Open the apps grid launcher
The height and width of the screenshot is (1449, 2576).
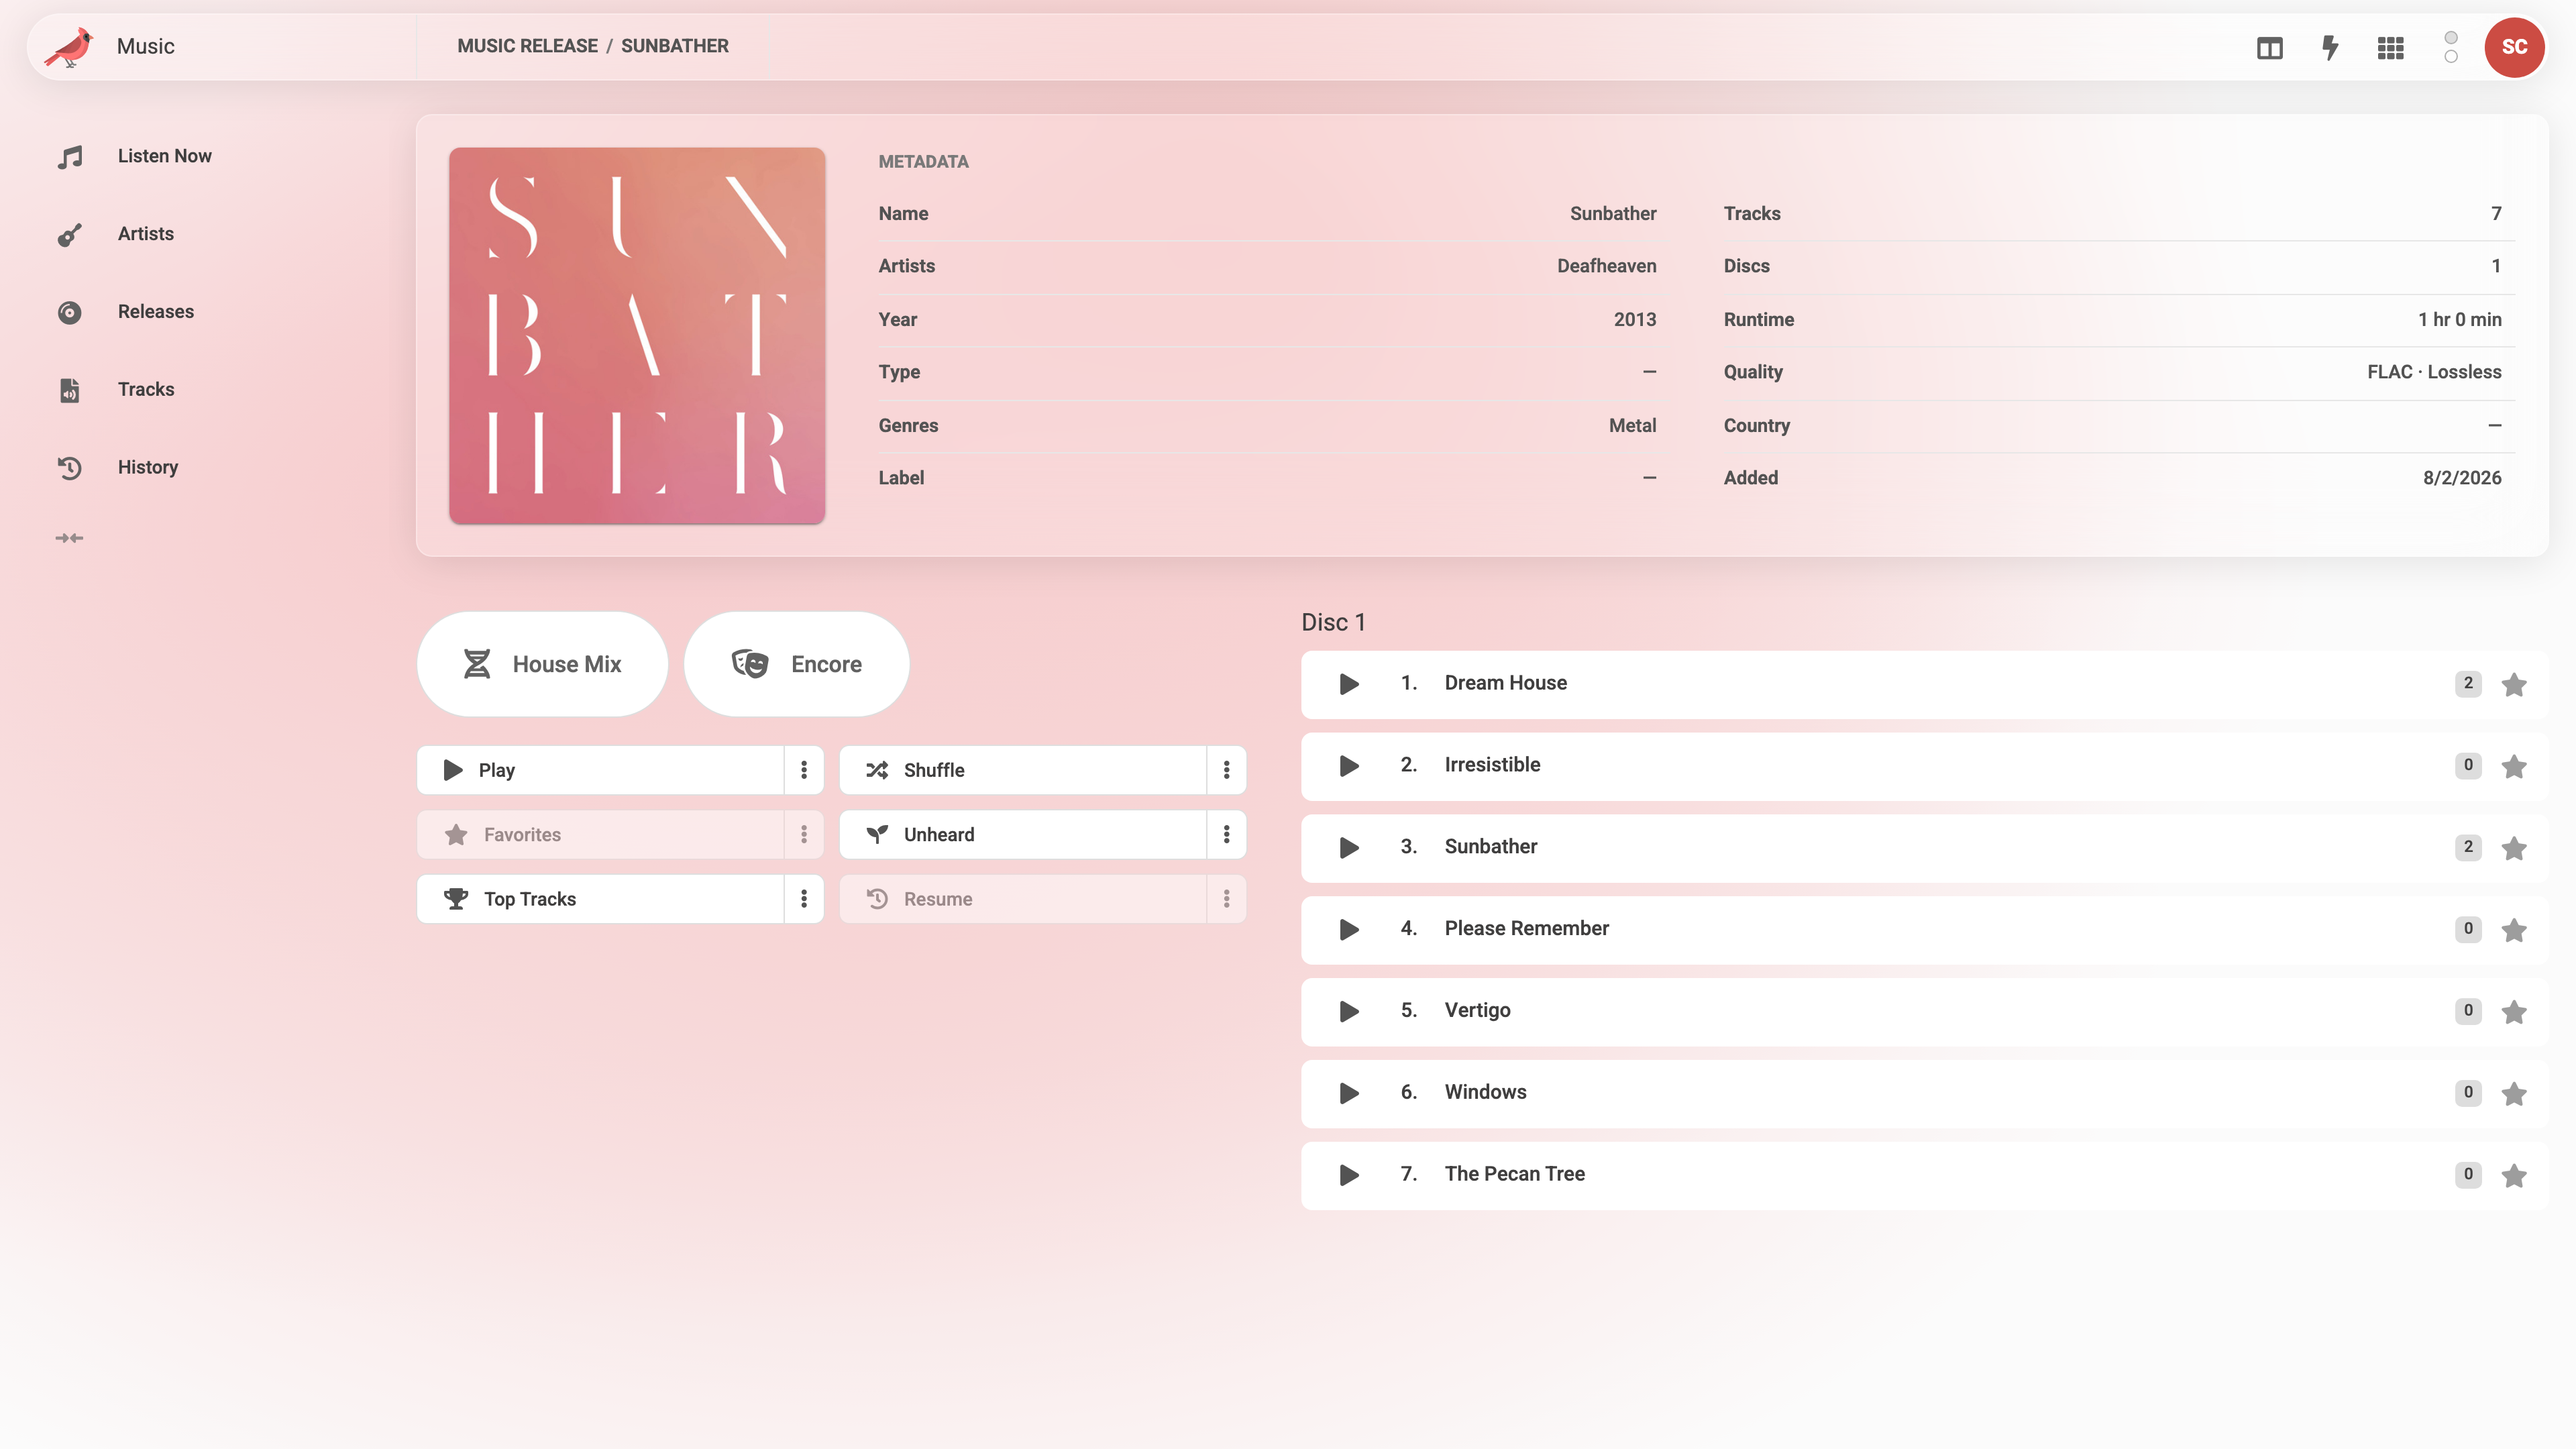[2391, 47]
